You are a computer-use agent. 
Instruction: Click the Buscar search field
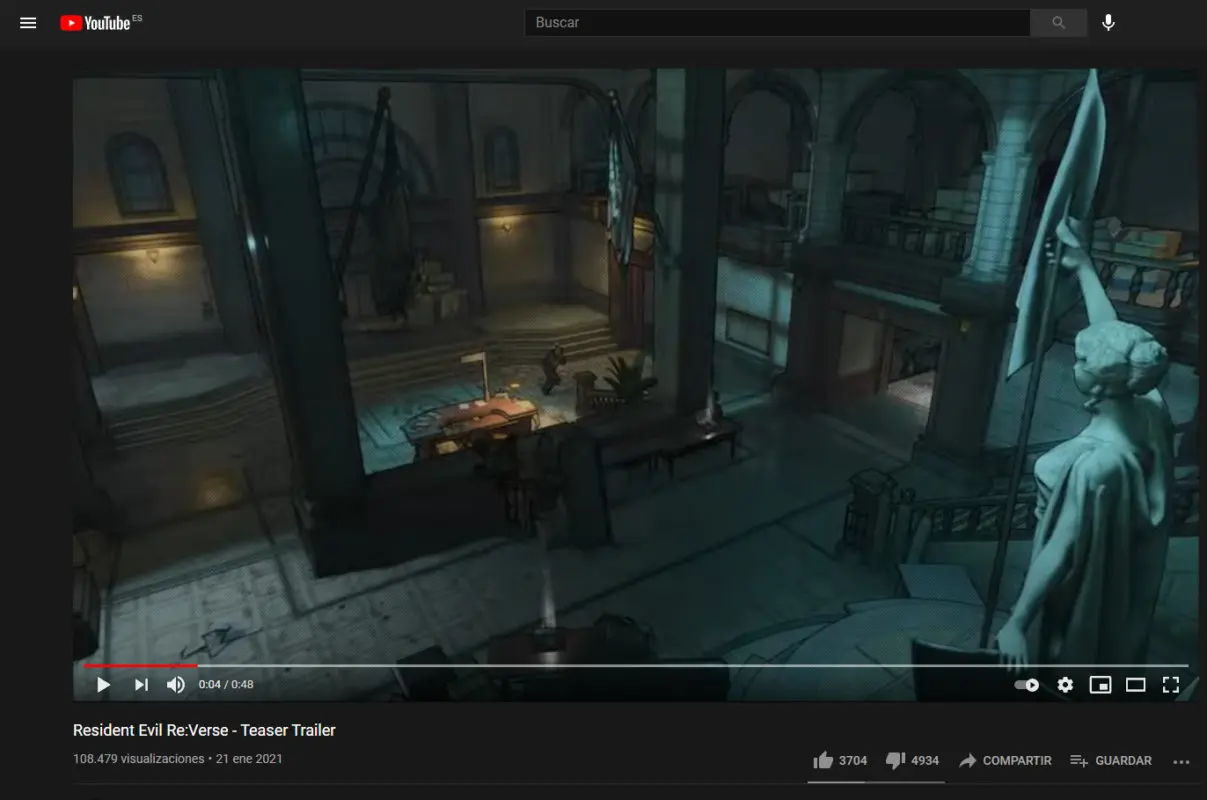[776, 23]
